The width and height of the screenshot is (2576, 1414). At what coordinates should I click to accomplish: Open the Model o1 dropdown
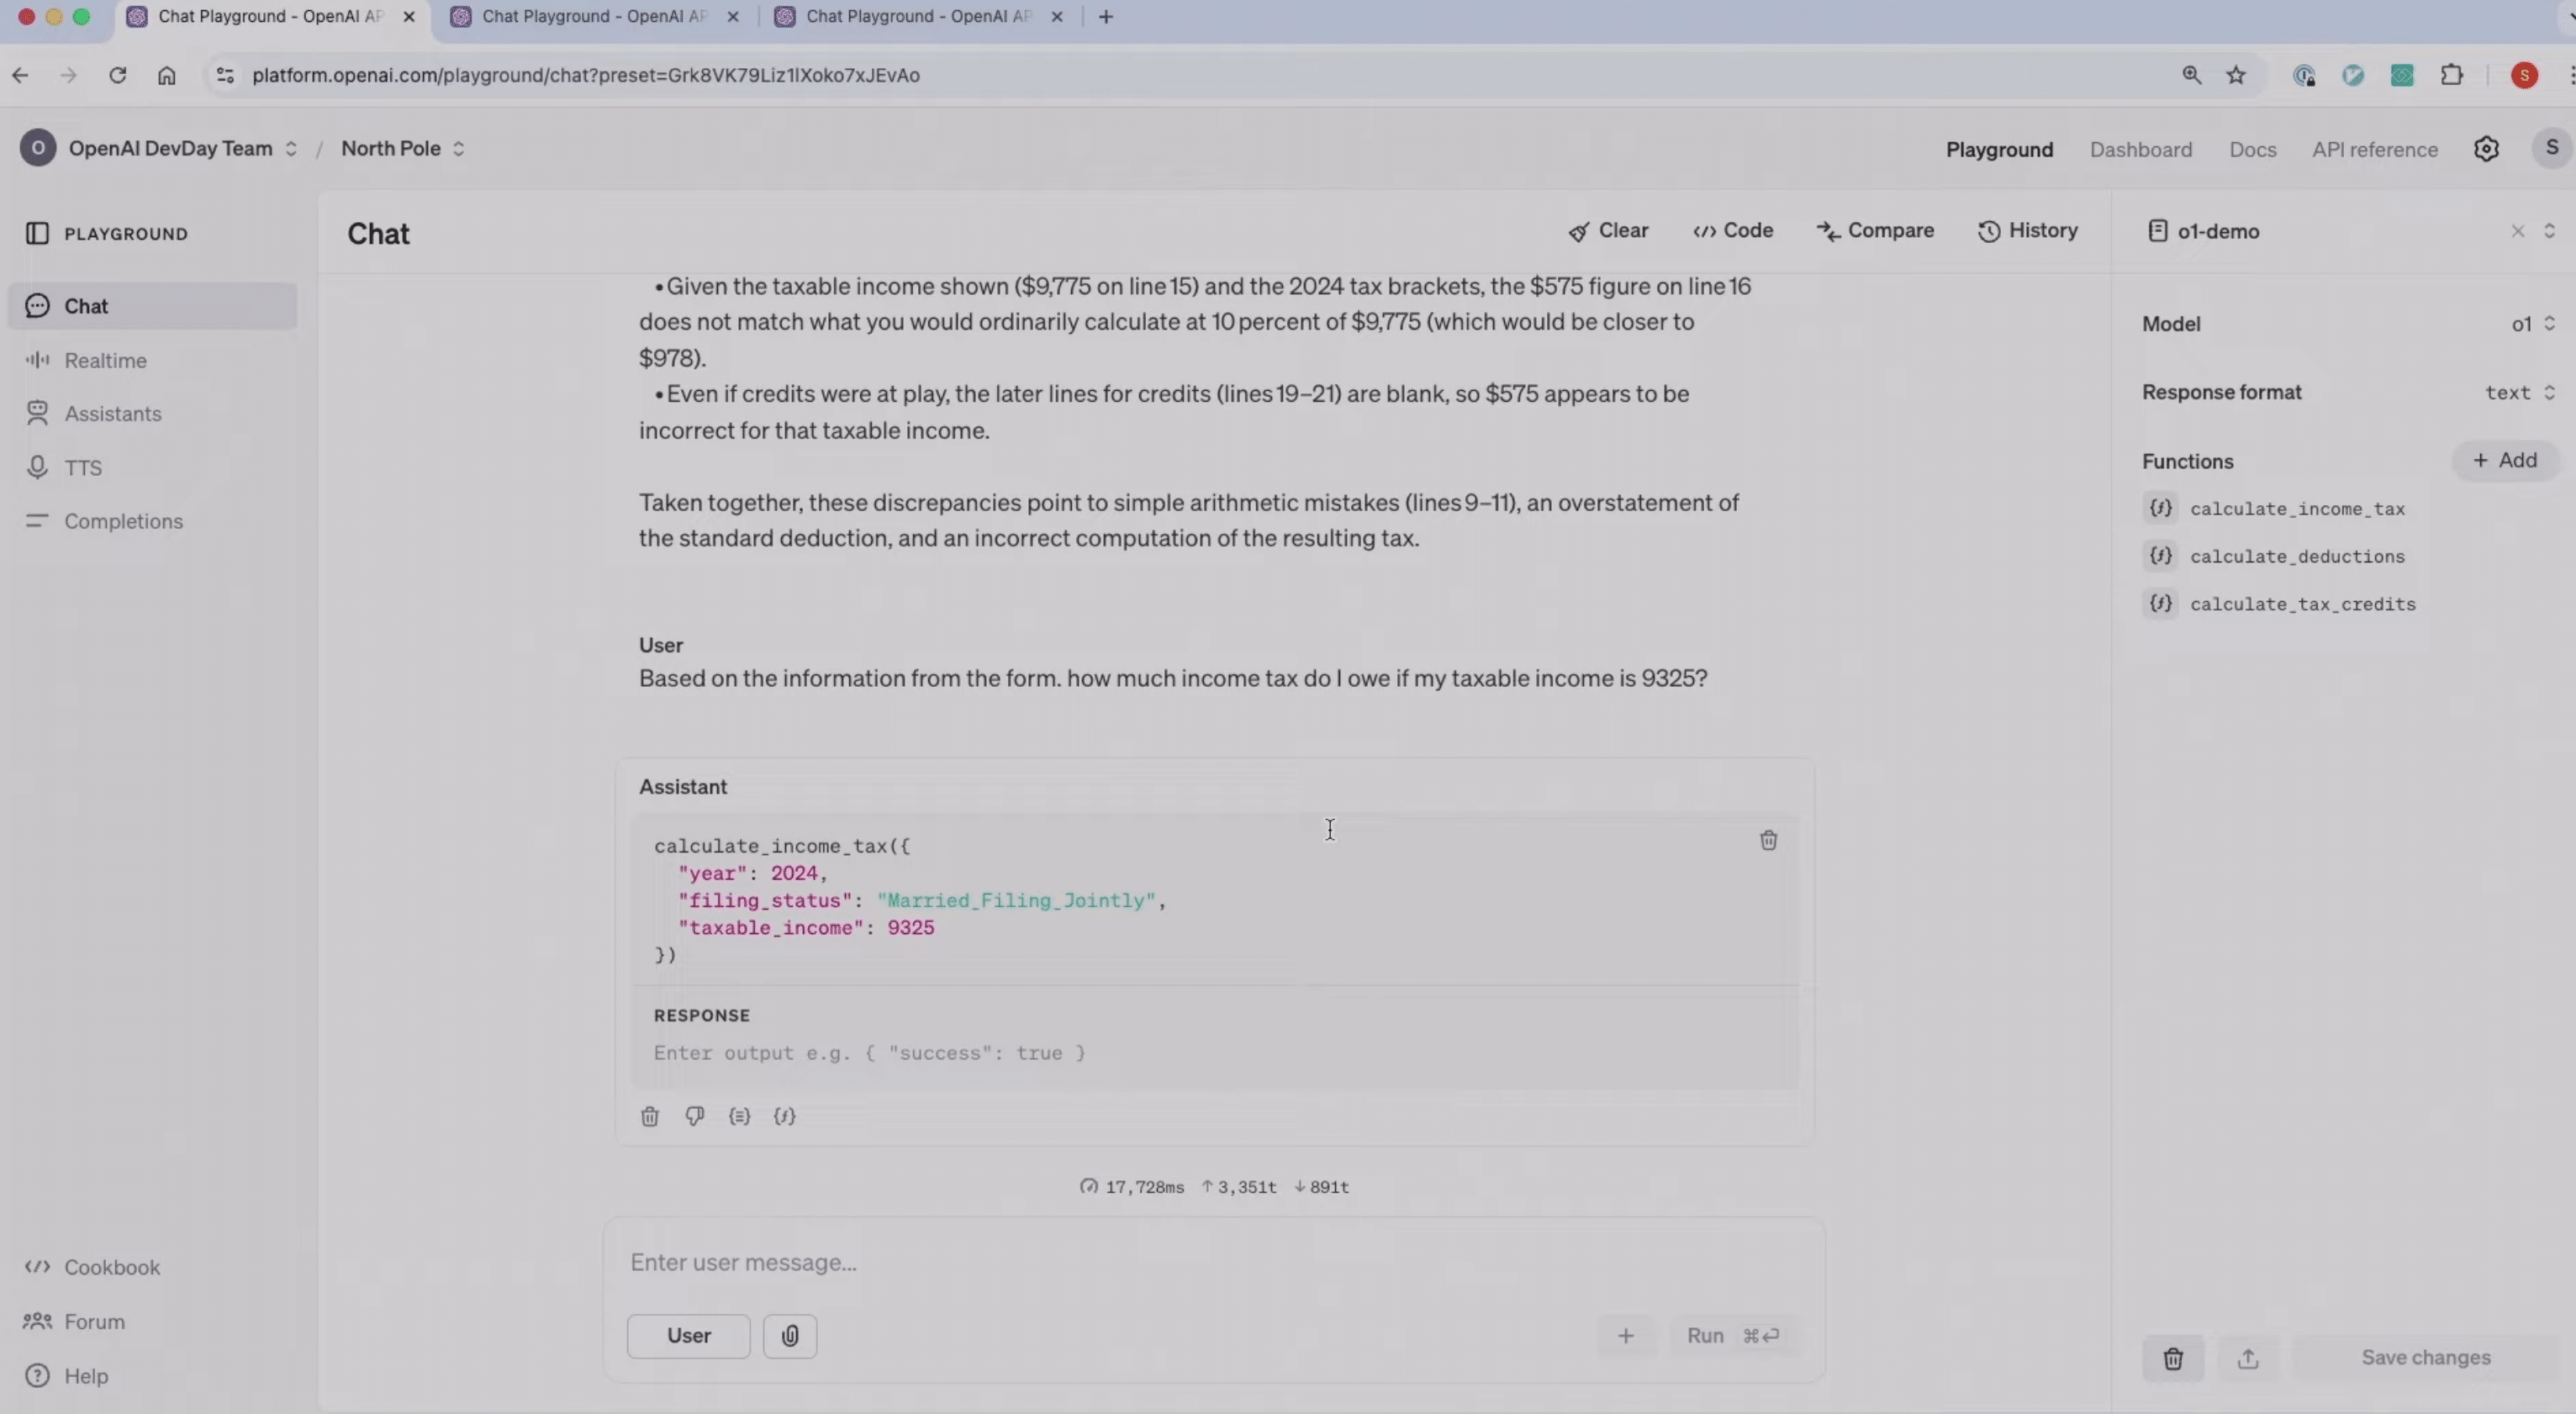click(x=2532, y=324)
